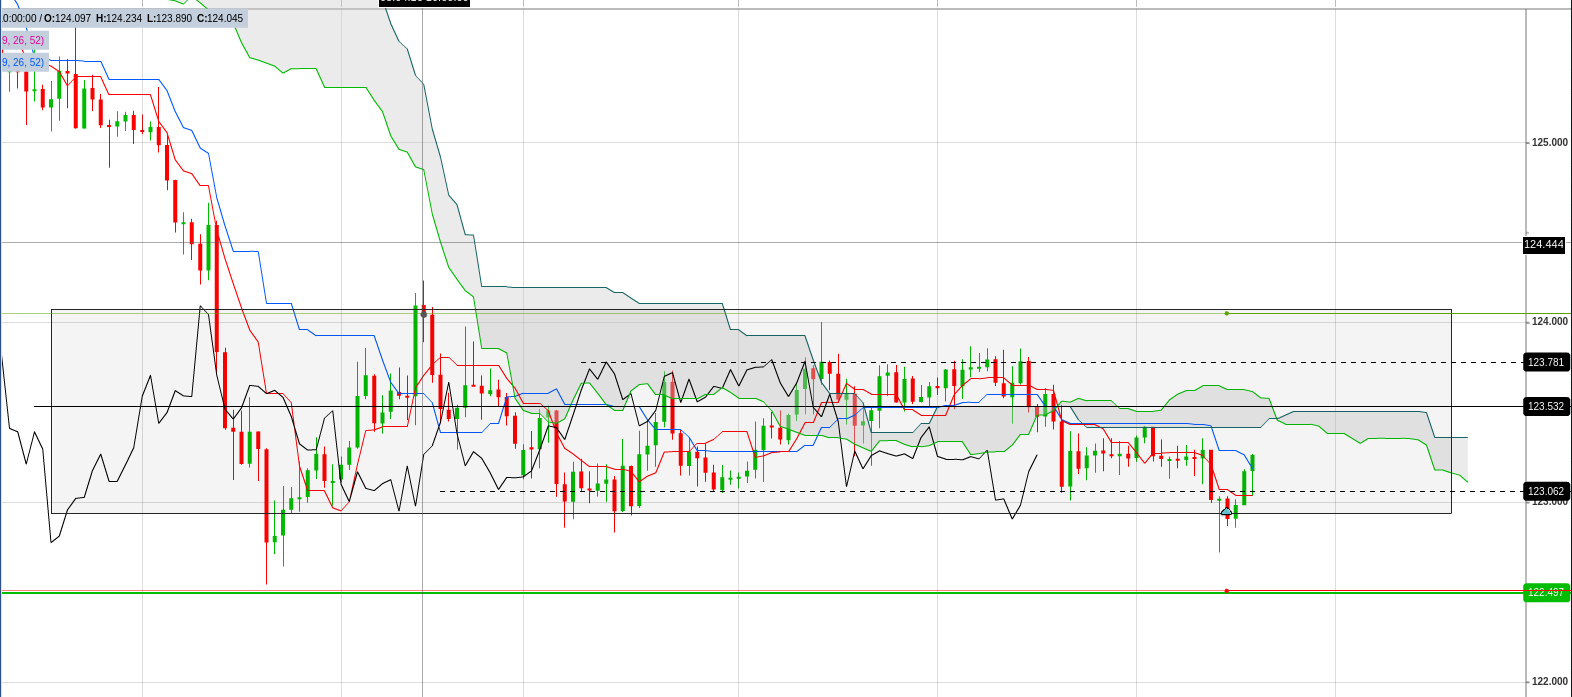Select the pink Ichimoku indicator label
This screenshot has width=1572, height=697.
[23, 40]
